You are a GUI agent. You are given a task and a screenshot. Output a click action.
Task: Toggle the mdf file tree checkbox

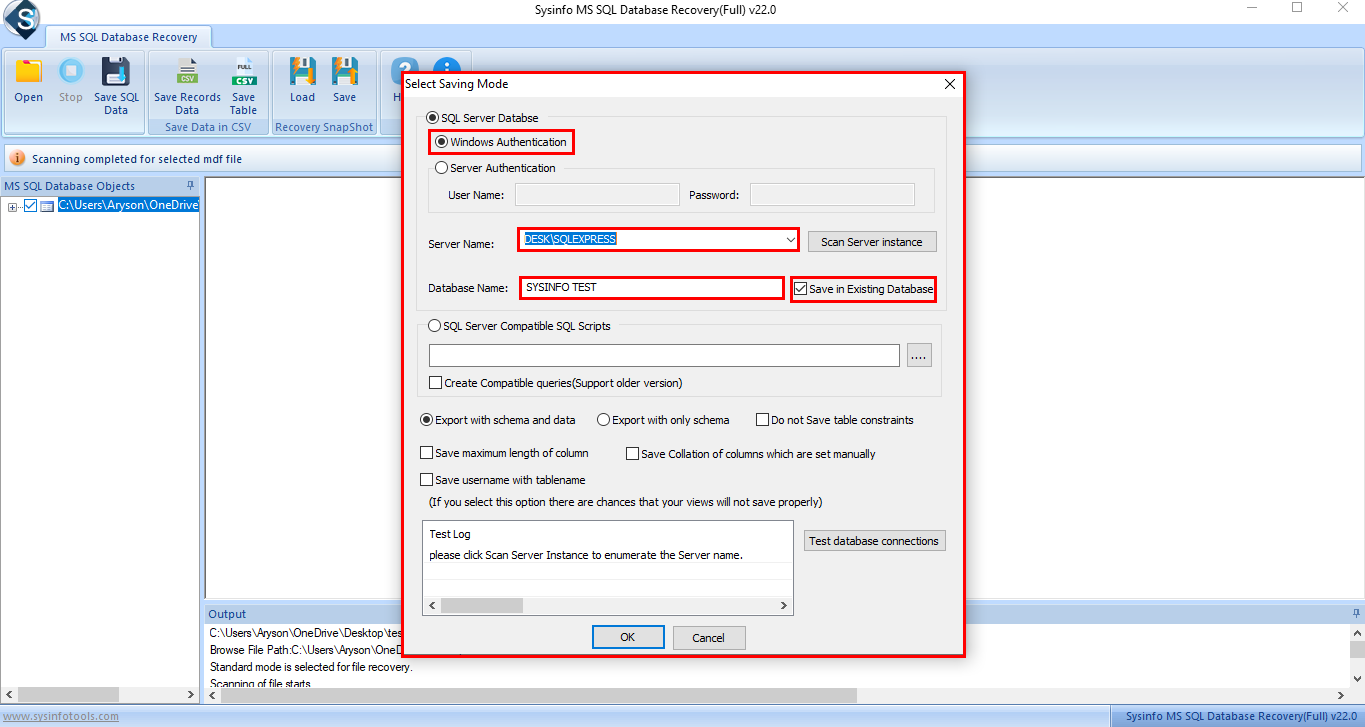(30, 206)
